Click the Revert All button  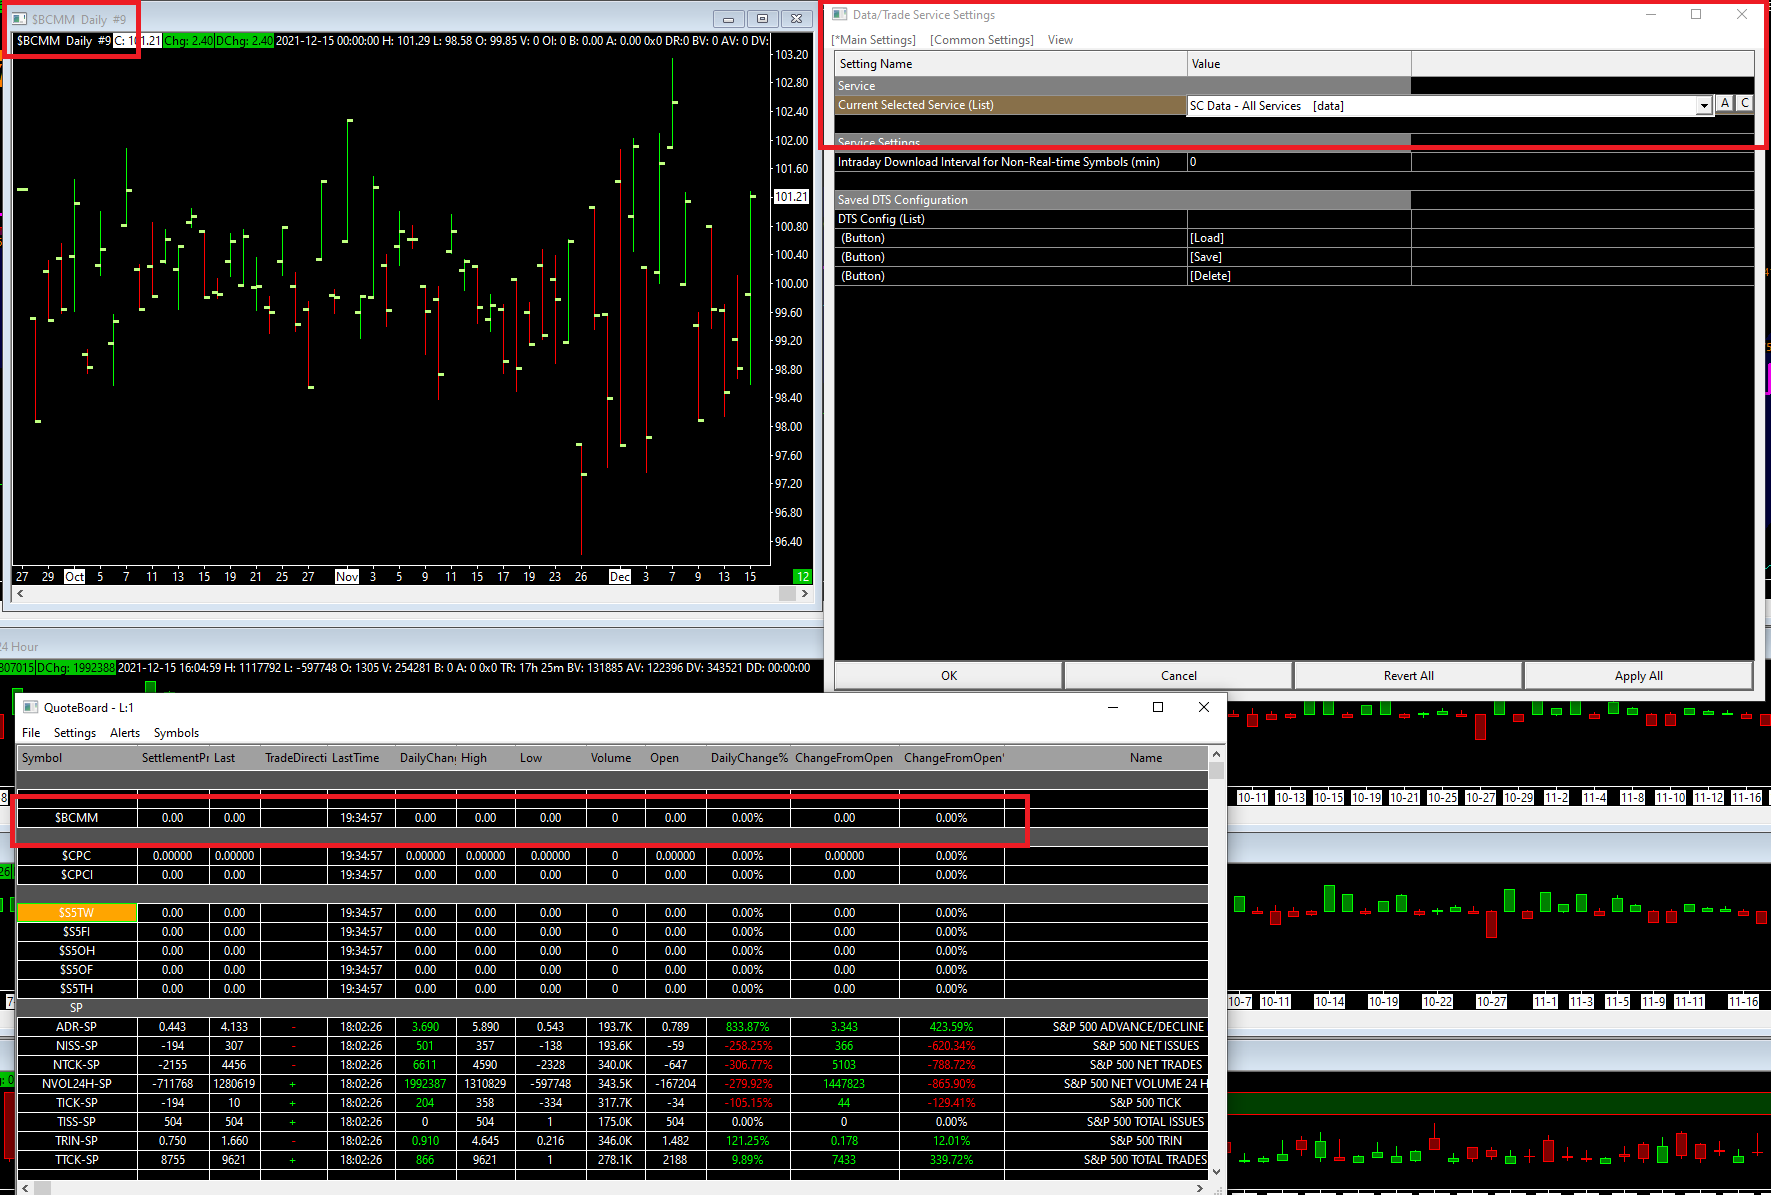pos(1409,676)
